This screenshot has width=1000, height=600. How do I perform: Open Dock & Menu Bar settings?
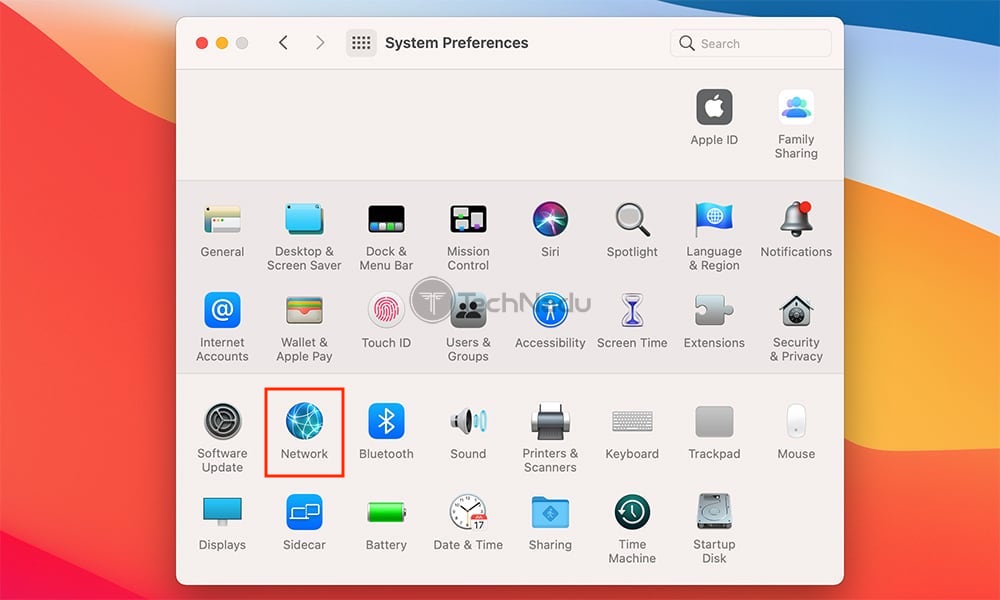(x=386, y=219)
